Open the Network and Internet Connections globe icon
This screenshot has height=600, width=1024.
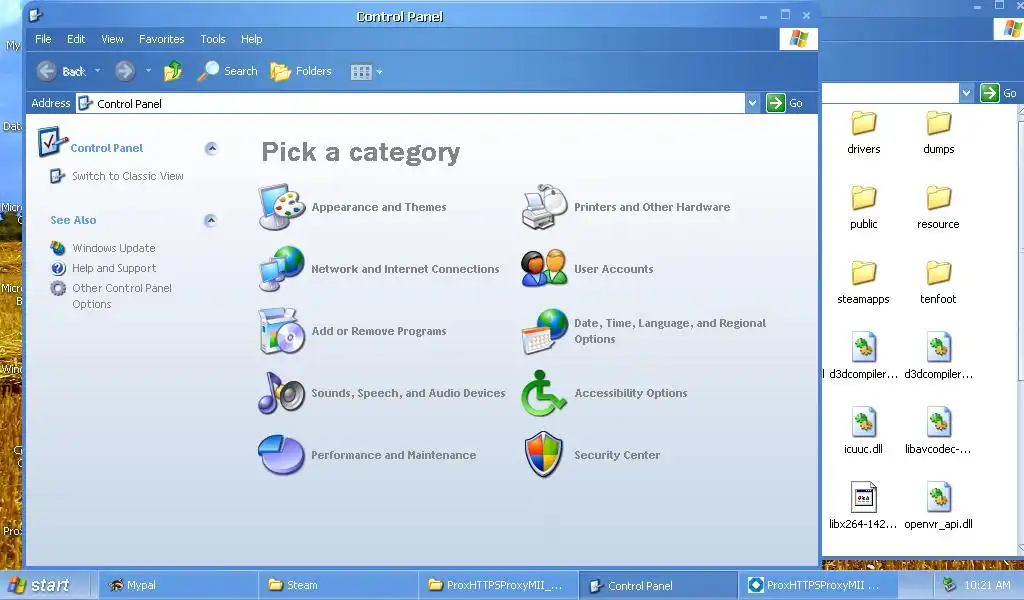coord(281,268)
